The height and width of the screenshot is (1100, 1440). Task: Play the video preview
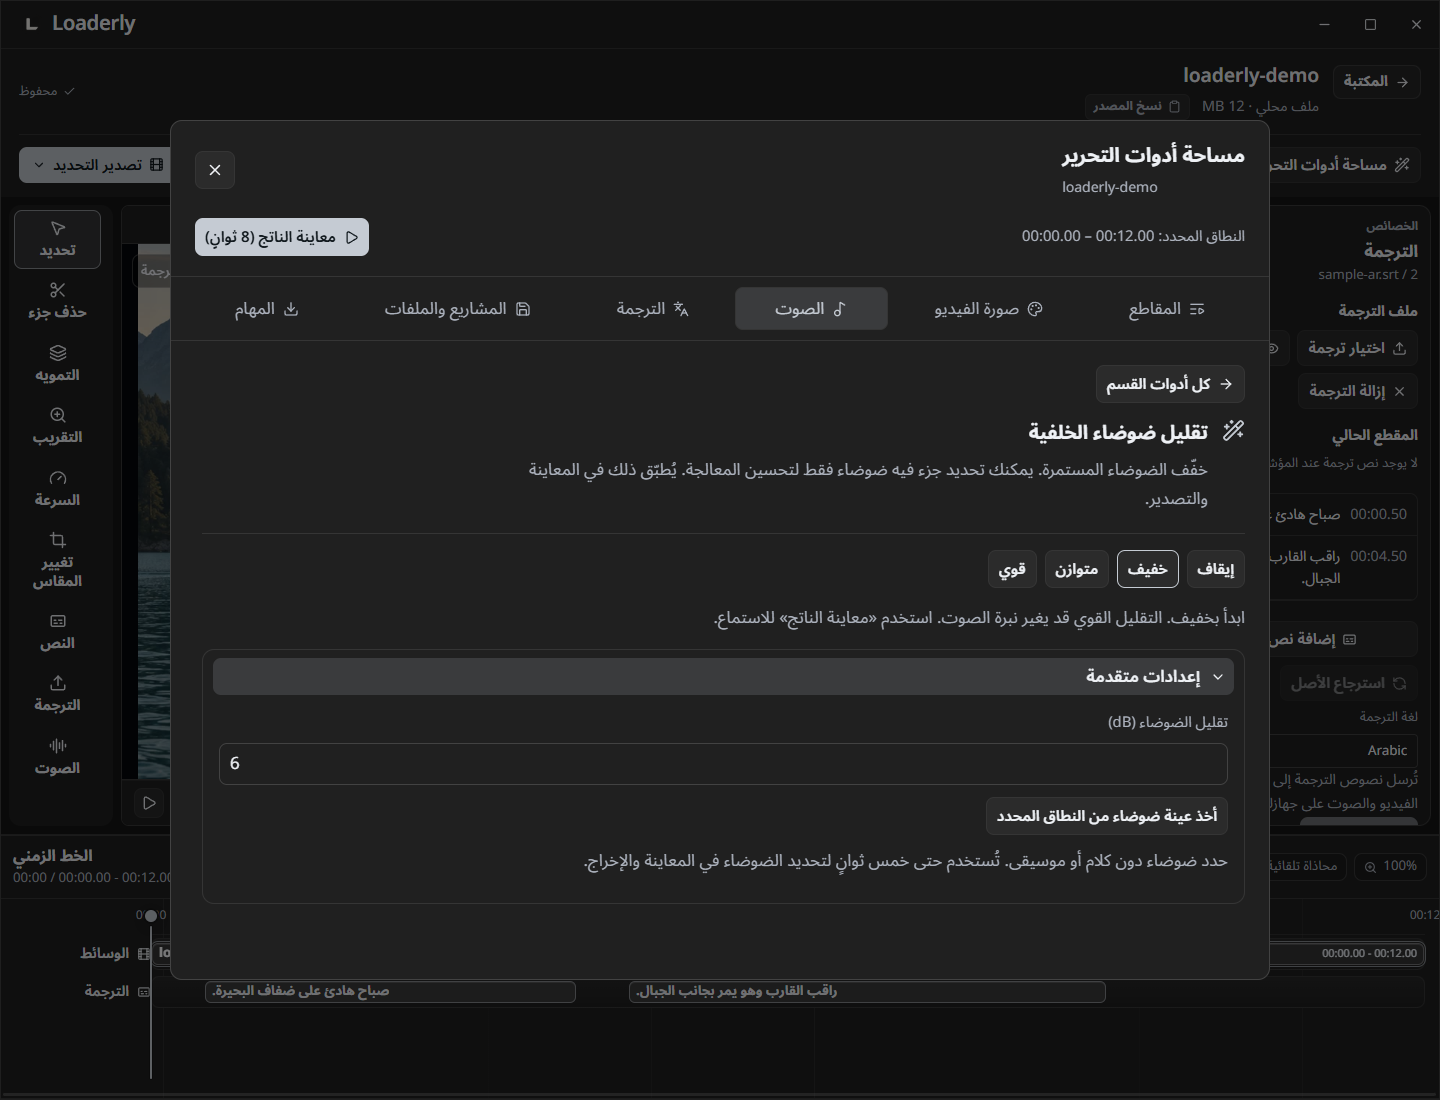(149, 803)
